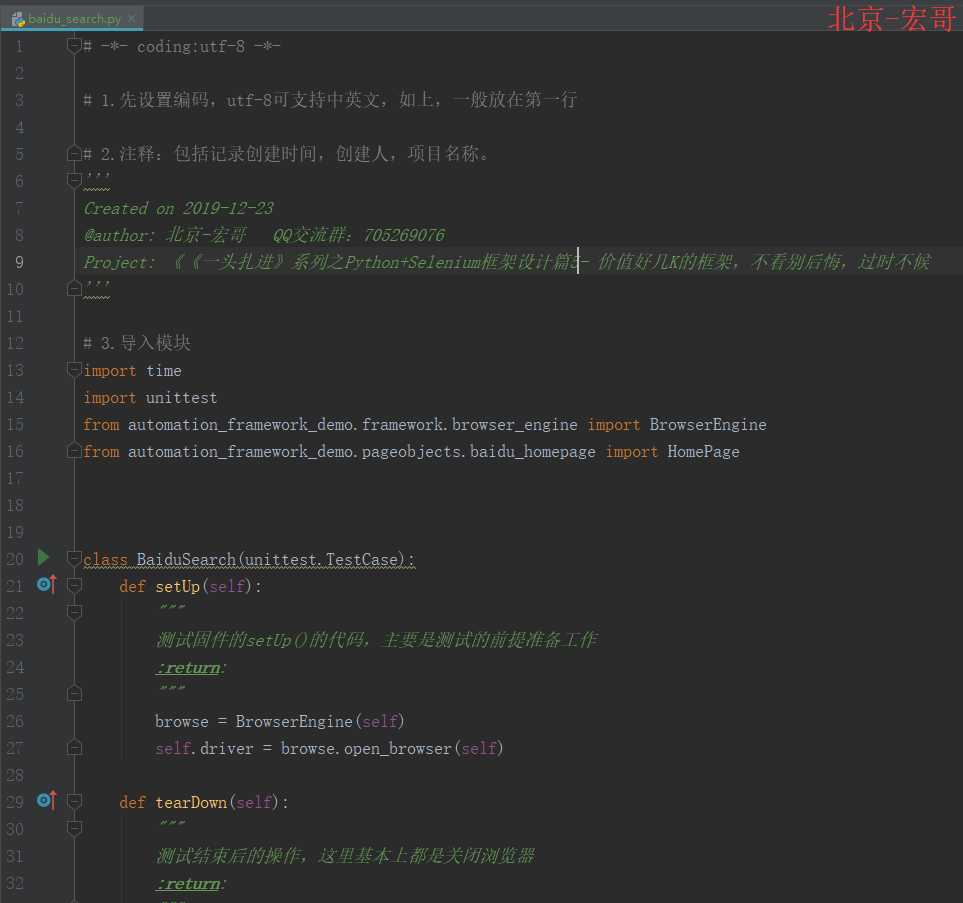Collapse the comment fold on line 5
Viewport: 963px width, 903px height.
[x=74, y=154]
